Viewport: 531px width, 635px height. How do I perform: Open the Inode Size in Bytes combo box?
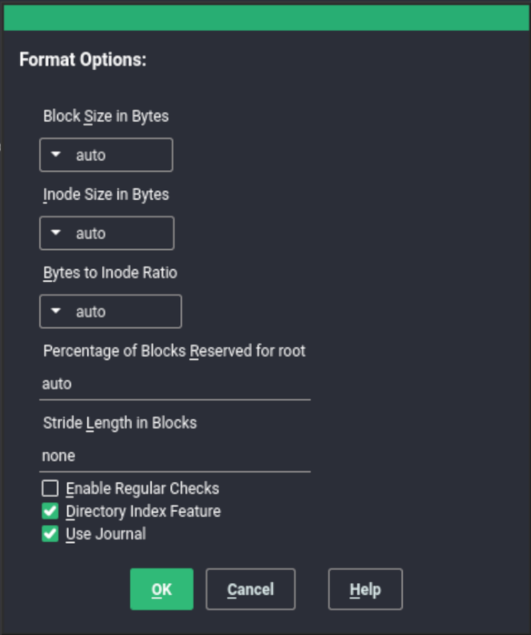pyautogui.click(x=107, y=233)
